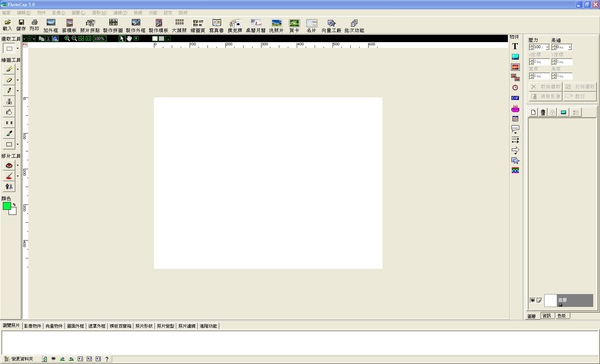Pick the green foreground color swatch
The width and height of the screenshot is (600, 364).
[x=7, y=206]
